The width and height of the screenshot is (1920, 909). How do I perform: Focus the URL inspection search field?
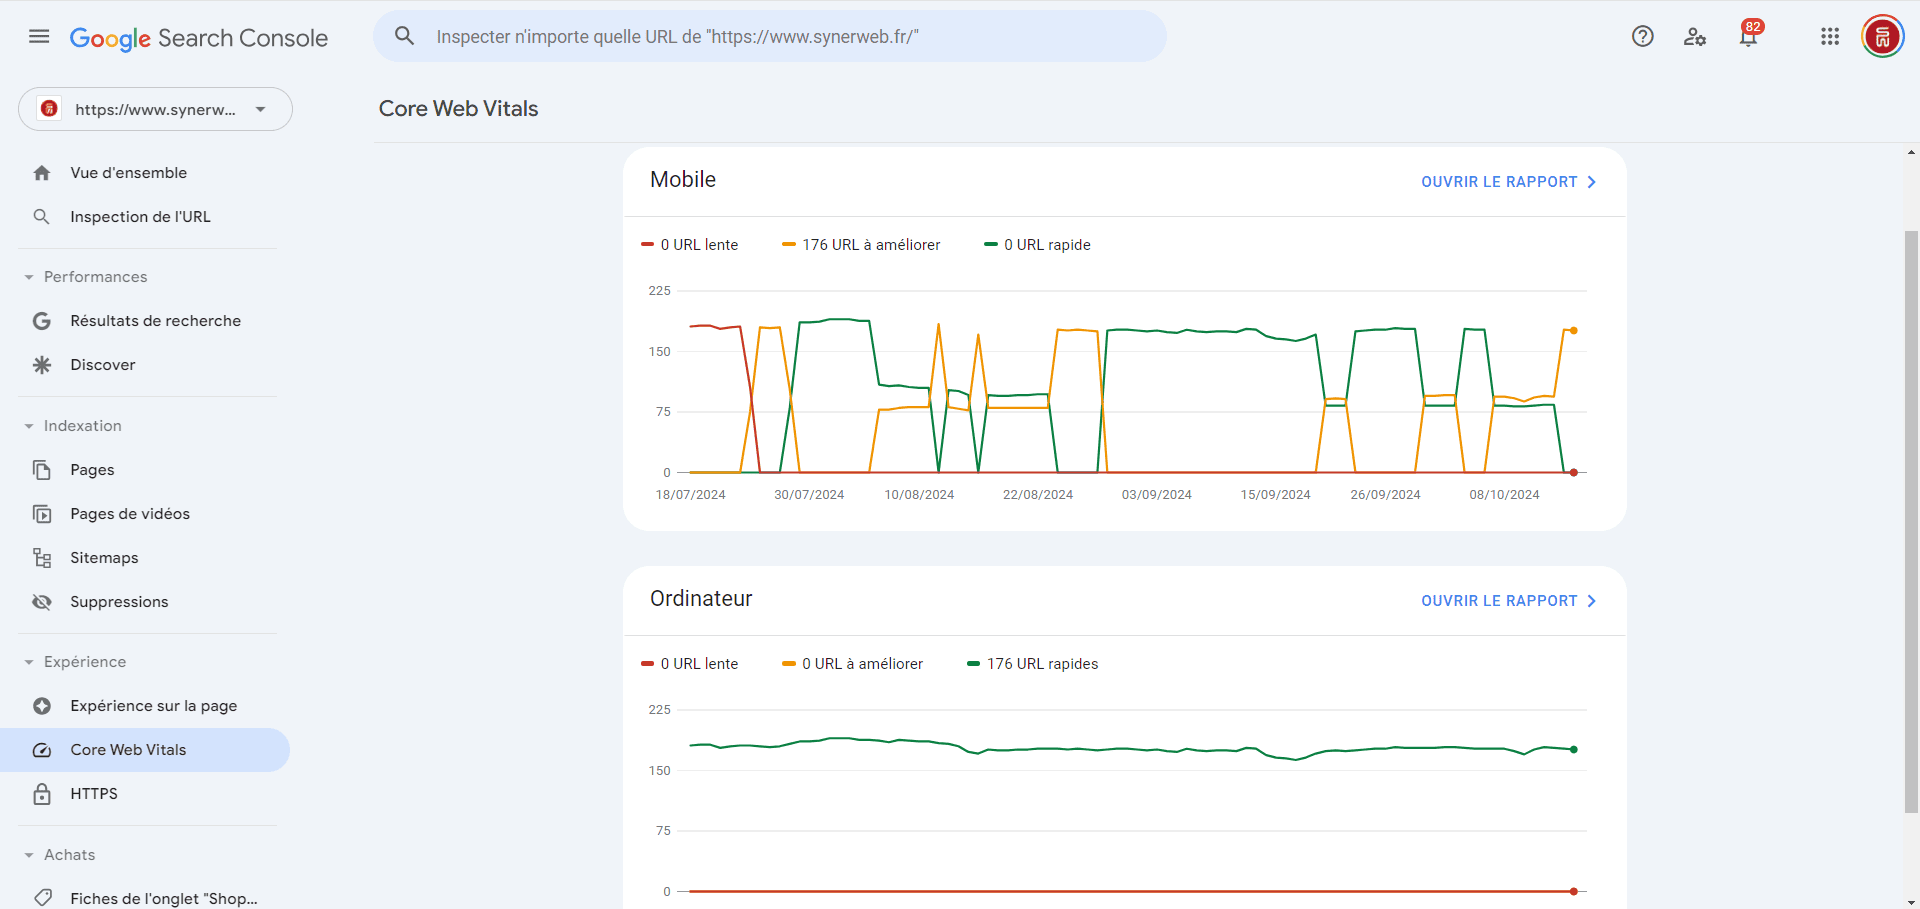[x=770, y=37]
